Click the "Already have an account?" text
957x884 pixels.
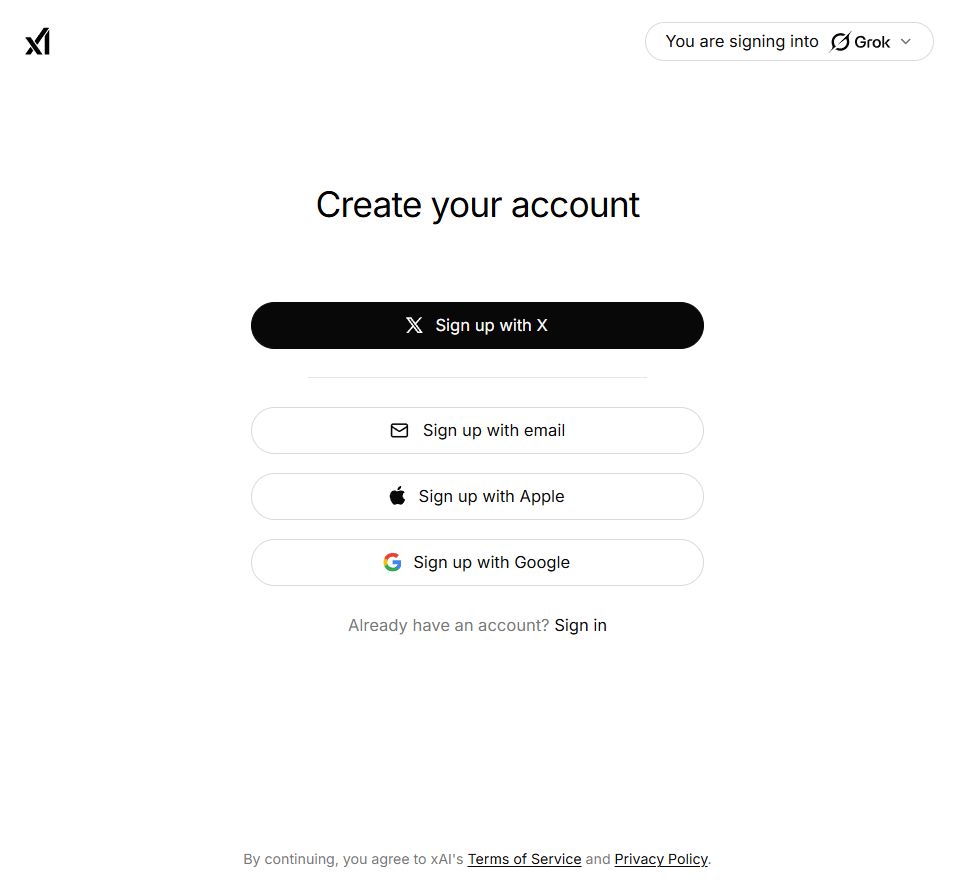tap(447, 625)
